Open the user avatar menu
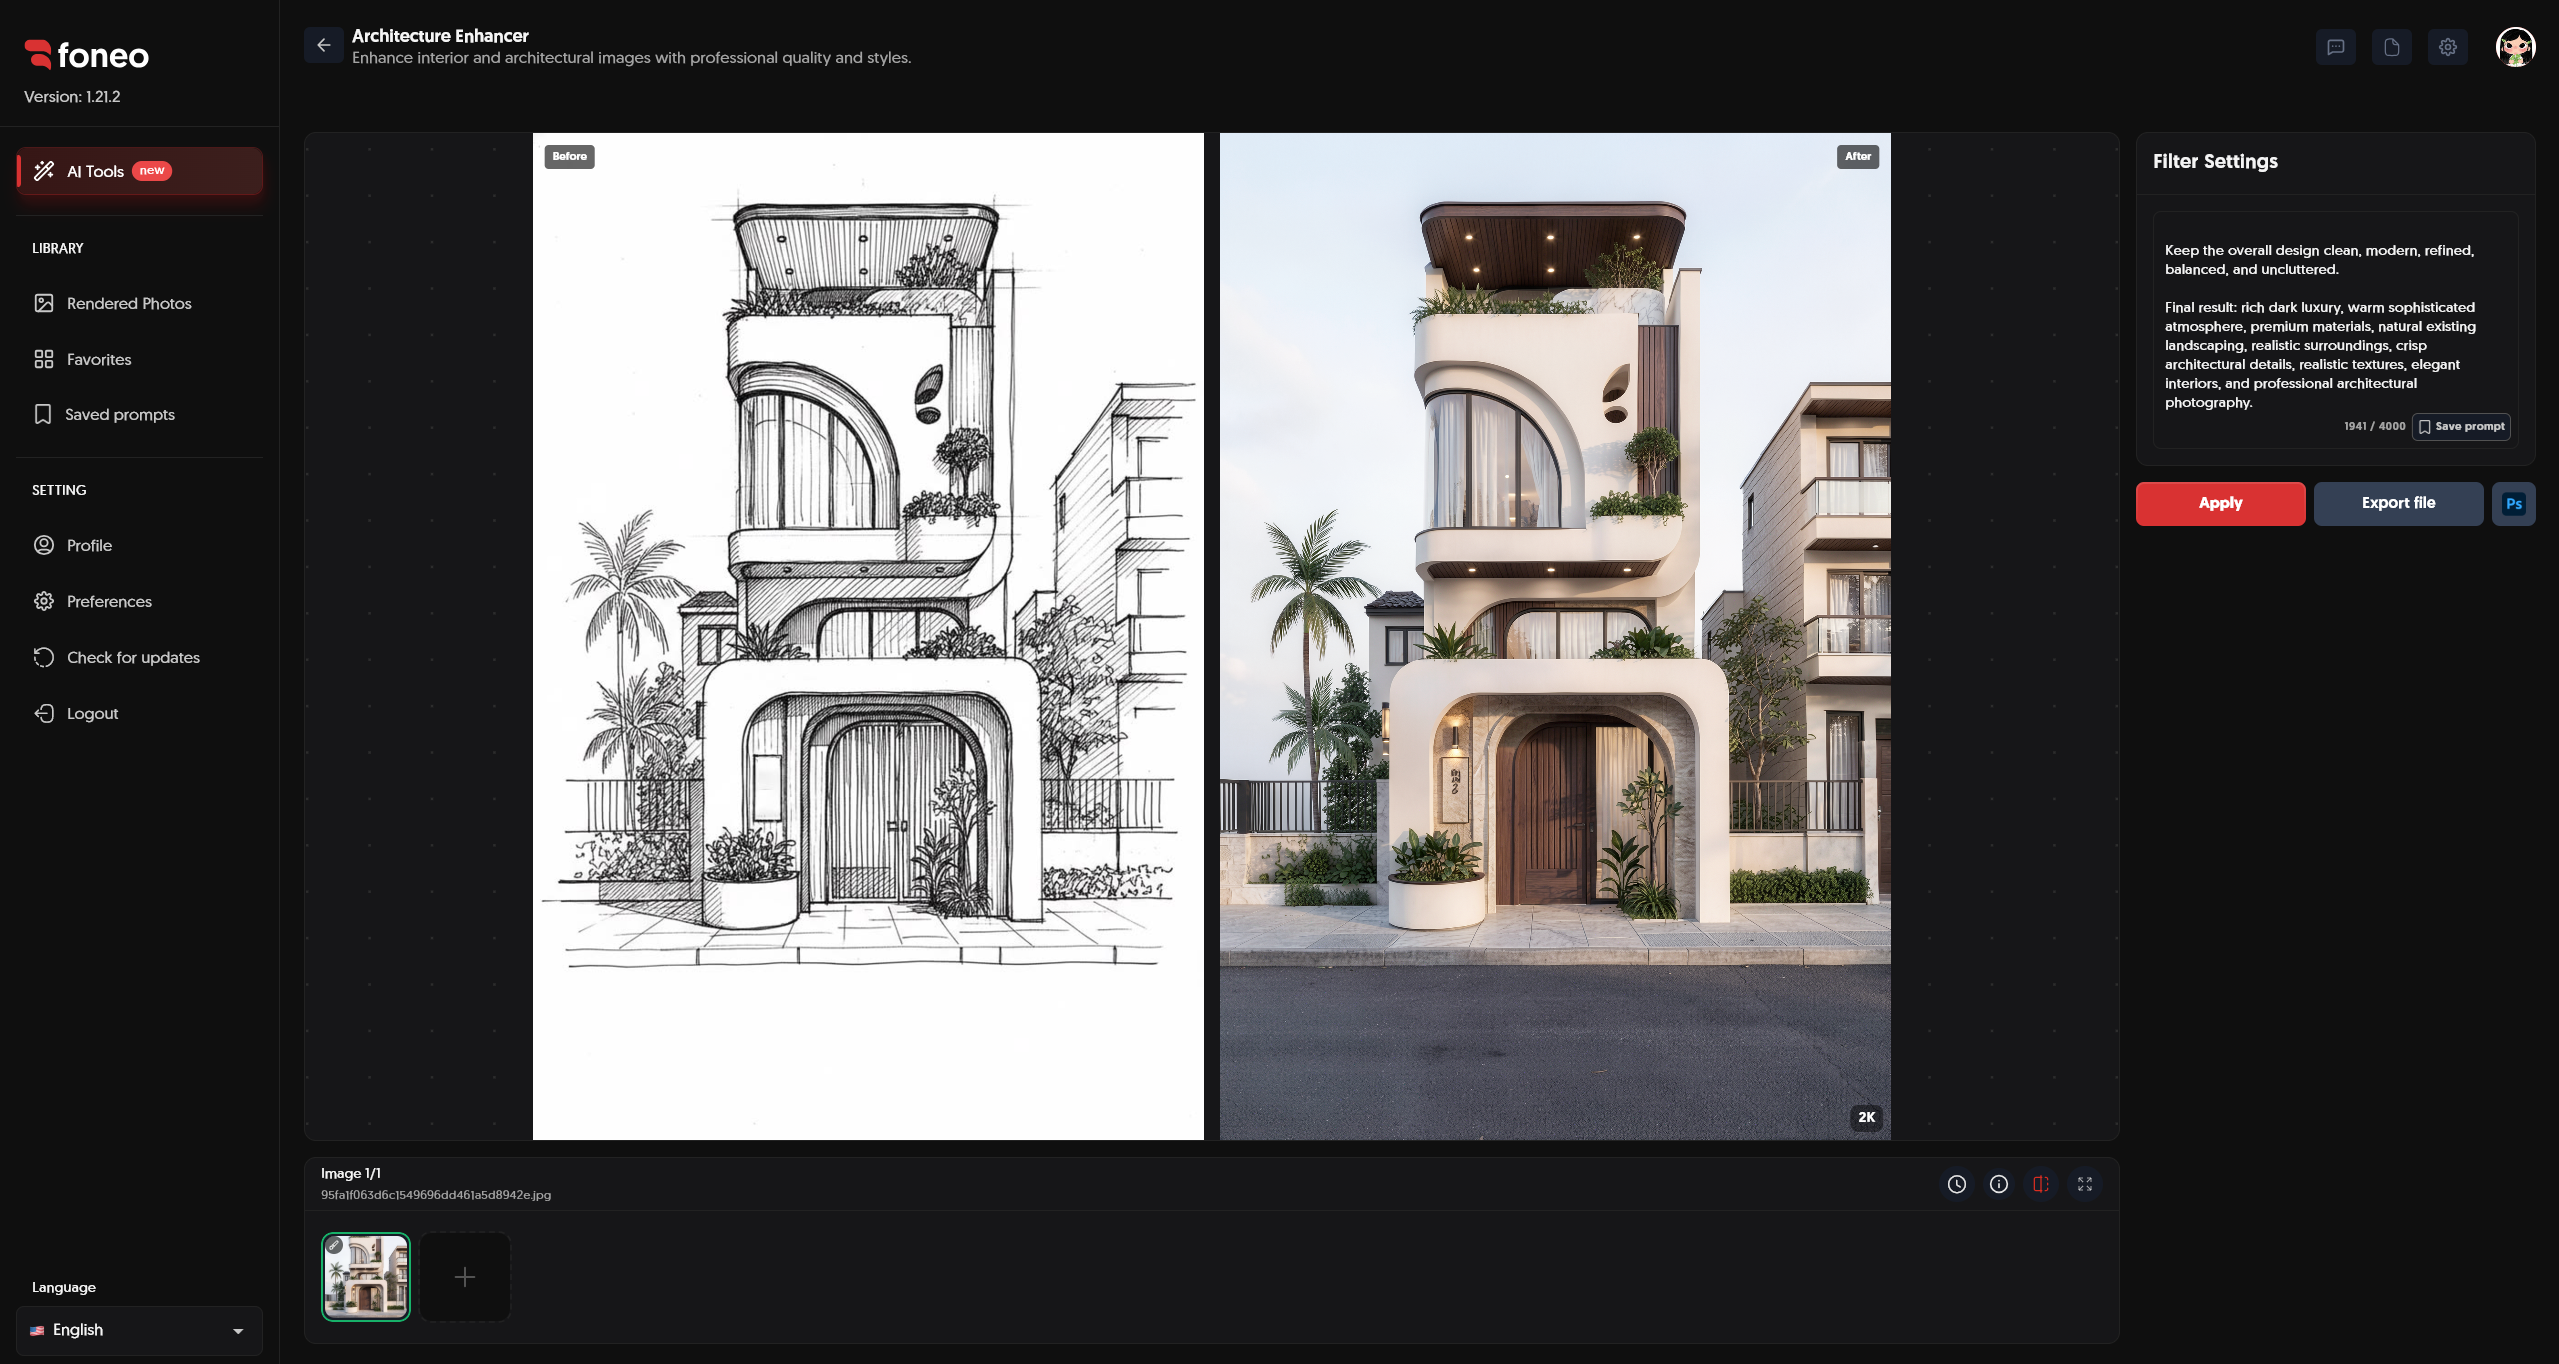This screenshot has height=1364, width=2559. 2515,47
